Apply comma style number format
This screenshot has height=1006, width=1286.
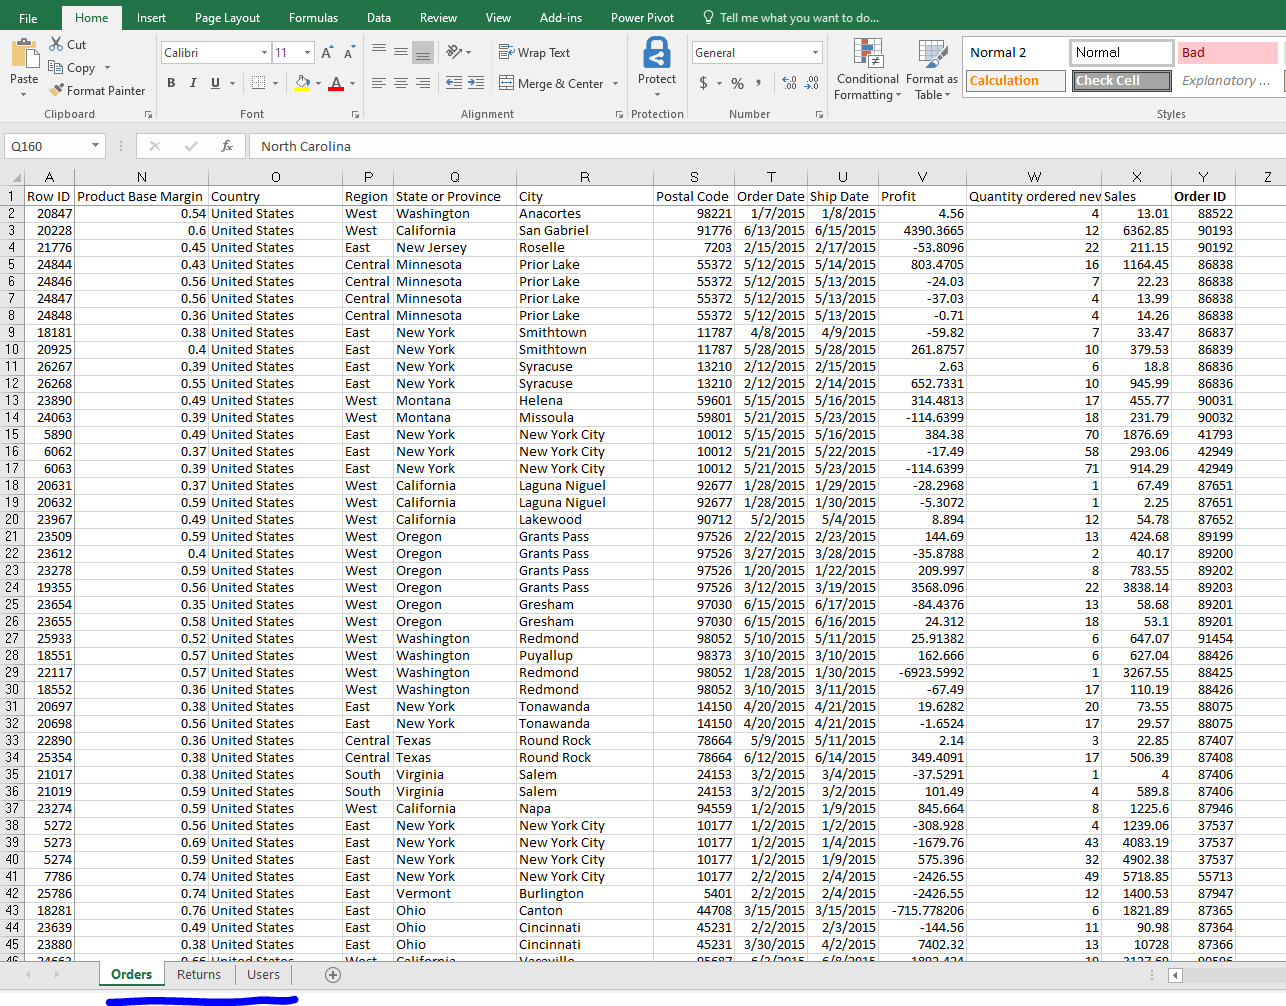[758, 83]
